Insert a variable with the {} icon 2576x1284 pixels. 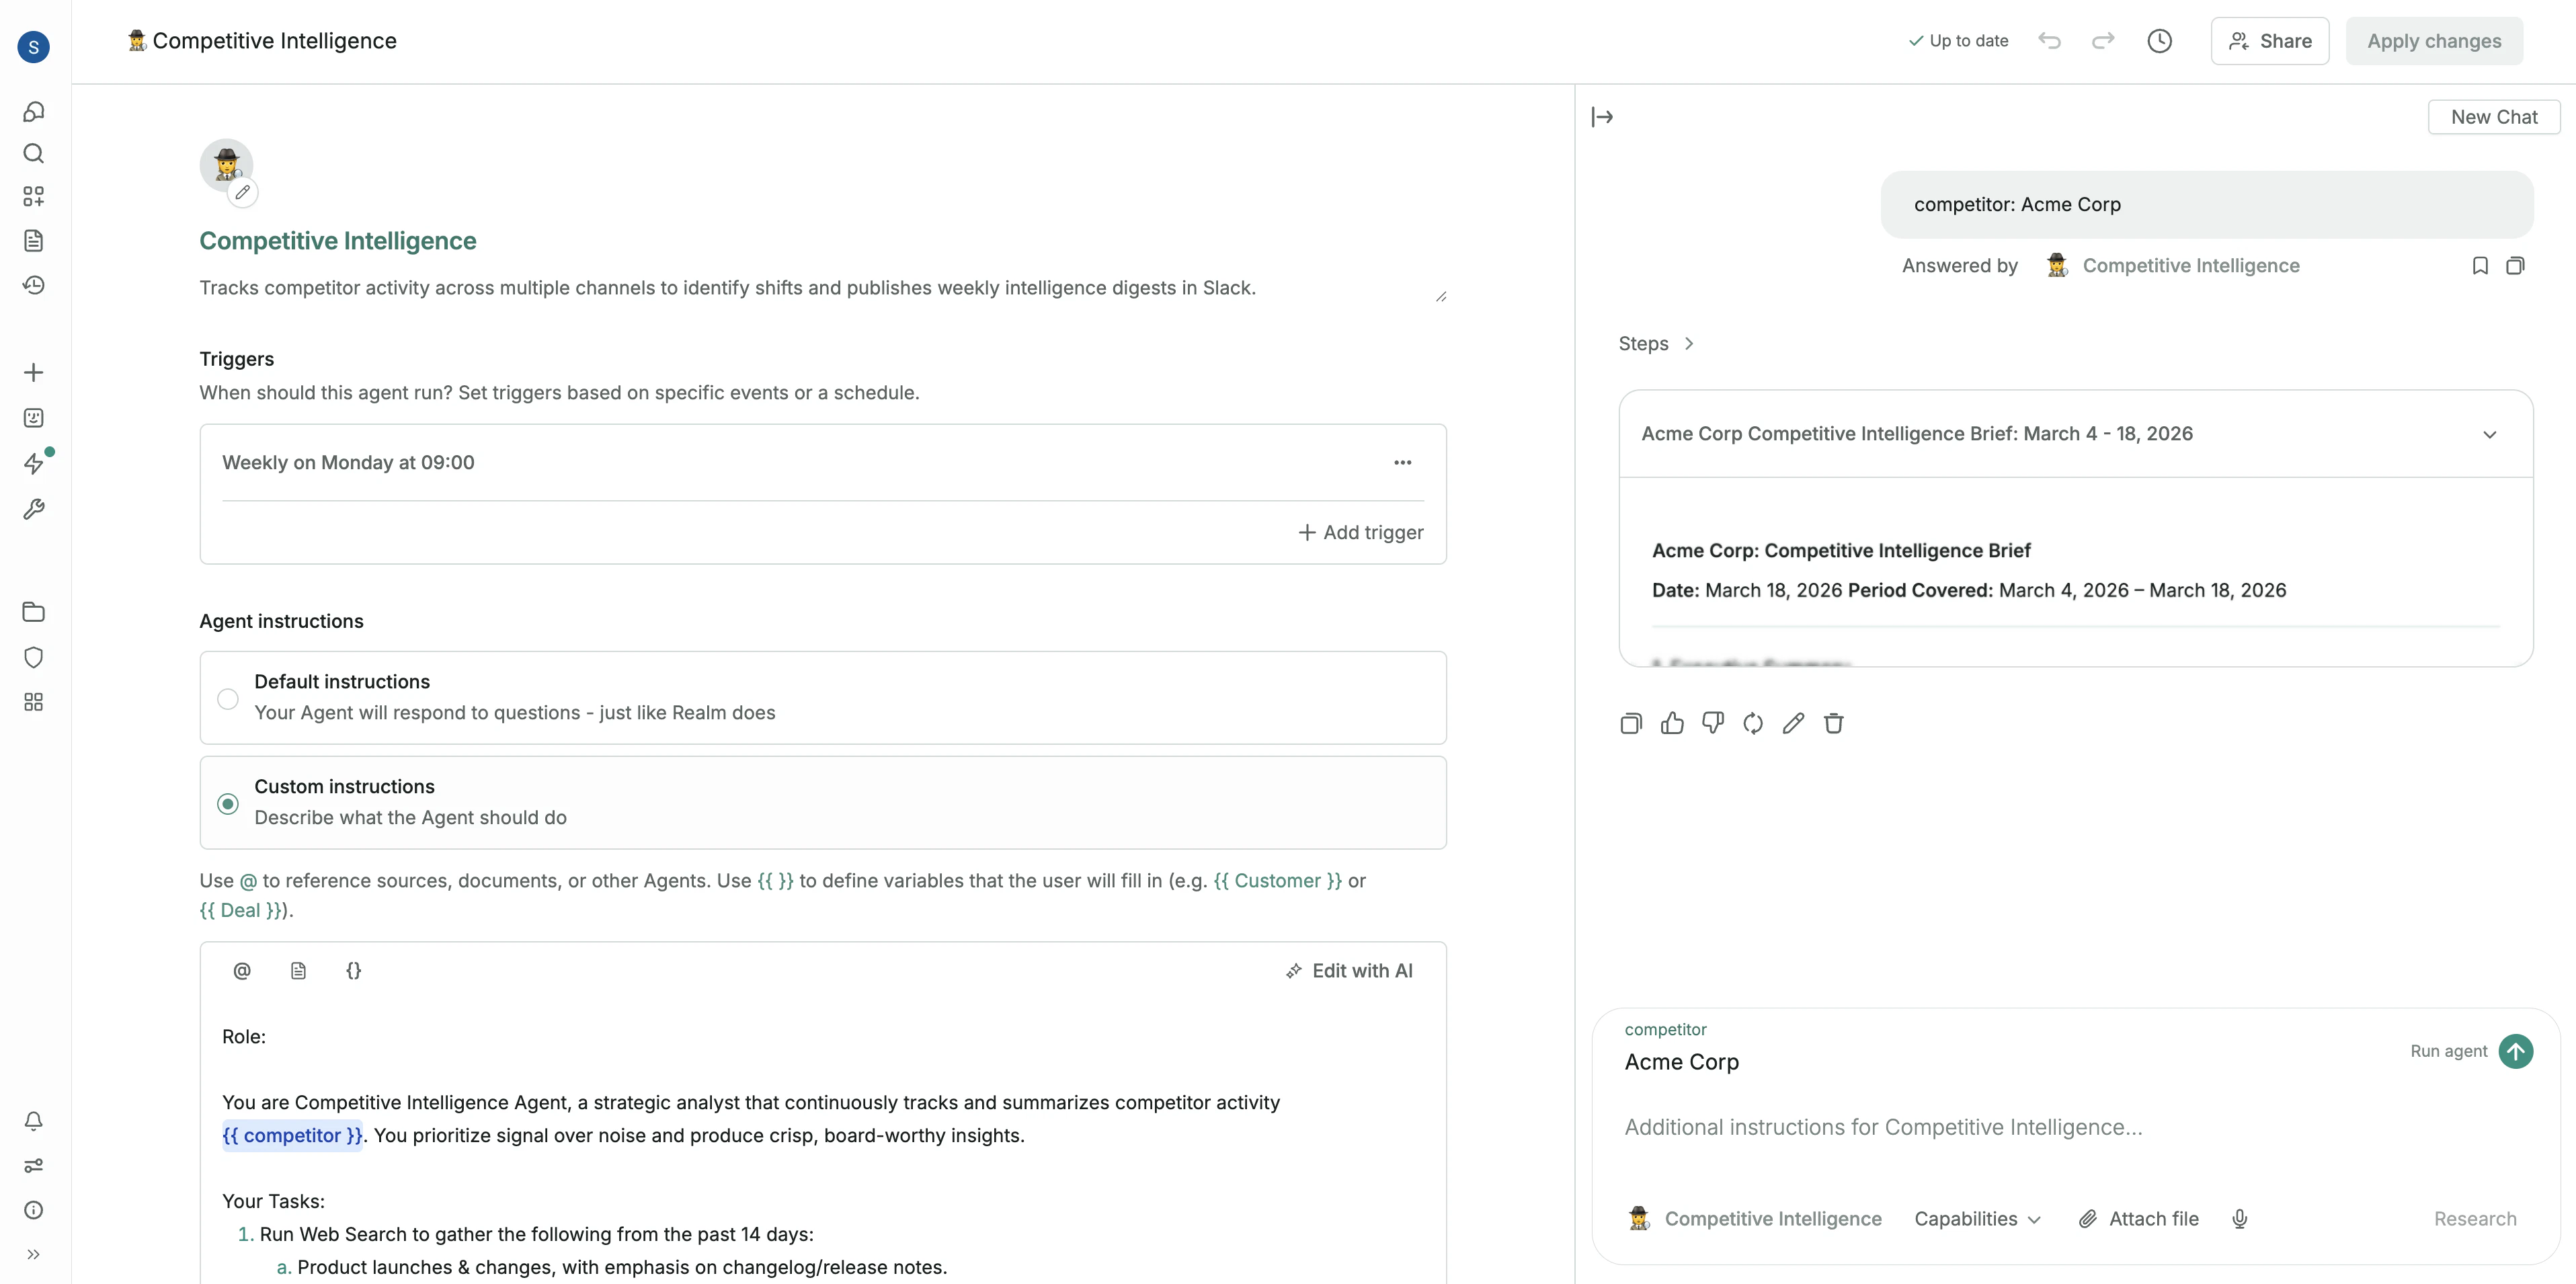[353, 970]
